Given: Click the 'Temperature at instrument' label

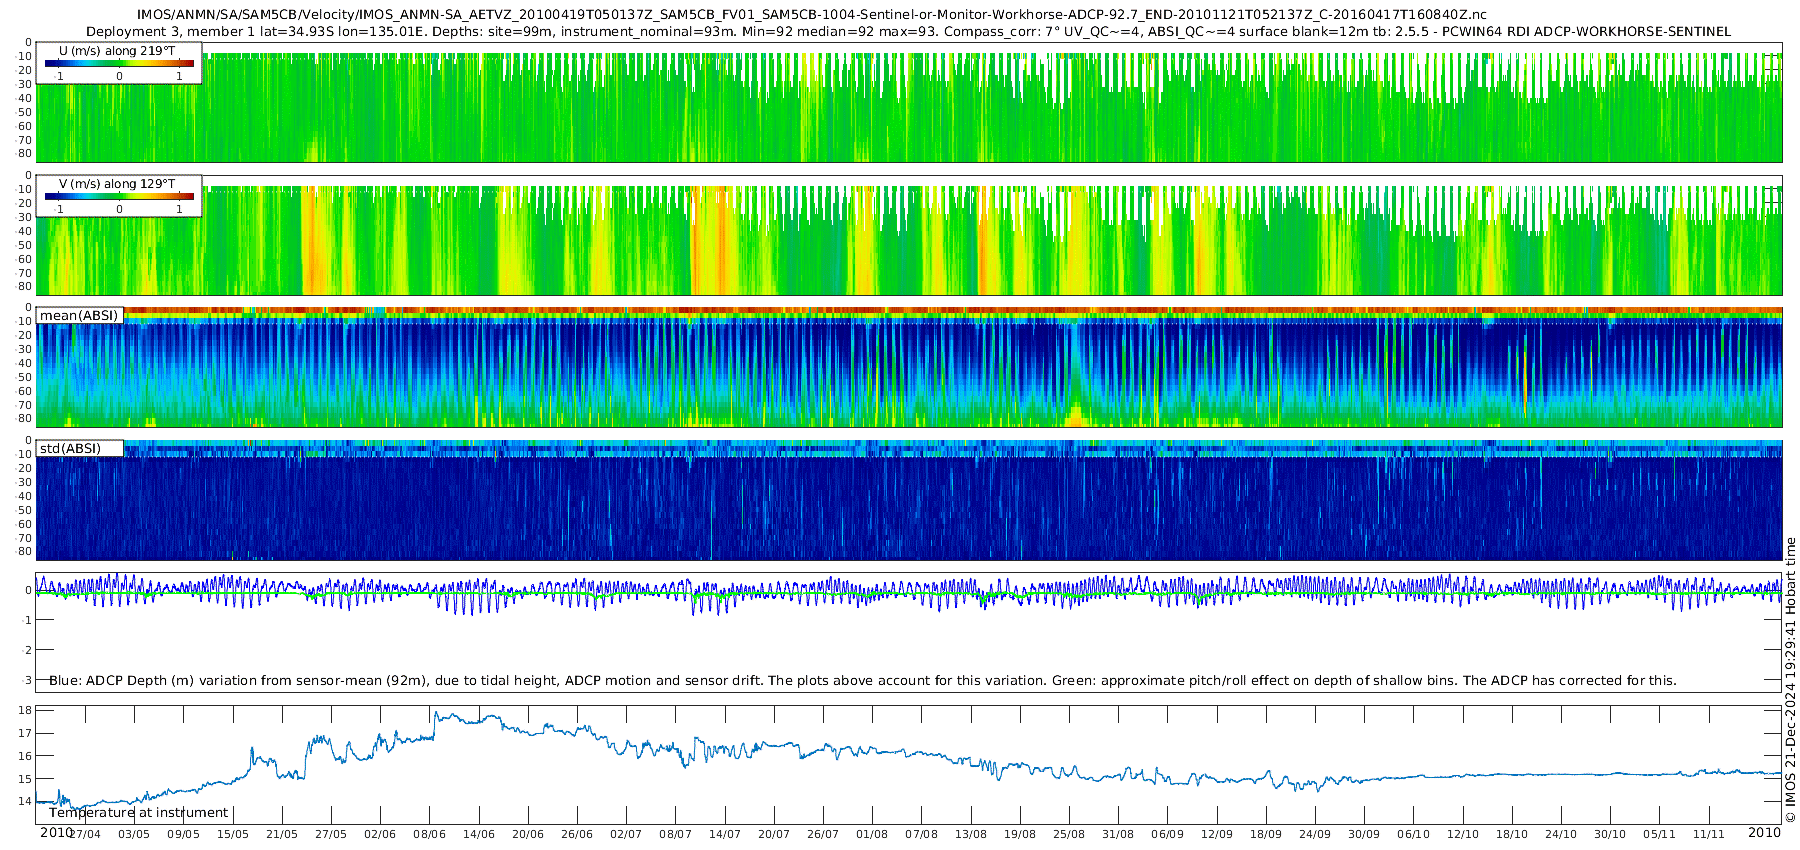Looking at the screenshot, I should tap(139, 813).
